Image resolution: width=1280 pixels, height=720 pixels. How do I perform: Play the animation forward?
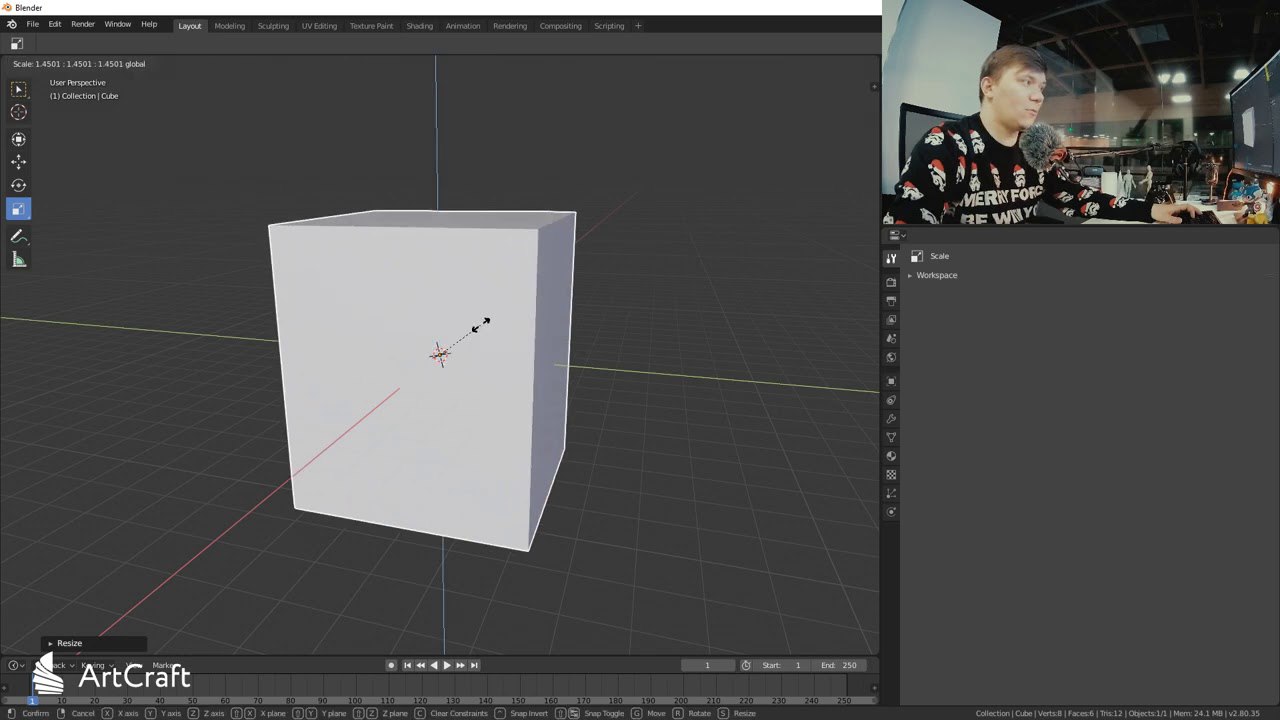[x=447, y=665]
